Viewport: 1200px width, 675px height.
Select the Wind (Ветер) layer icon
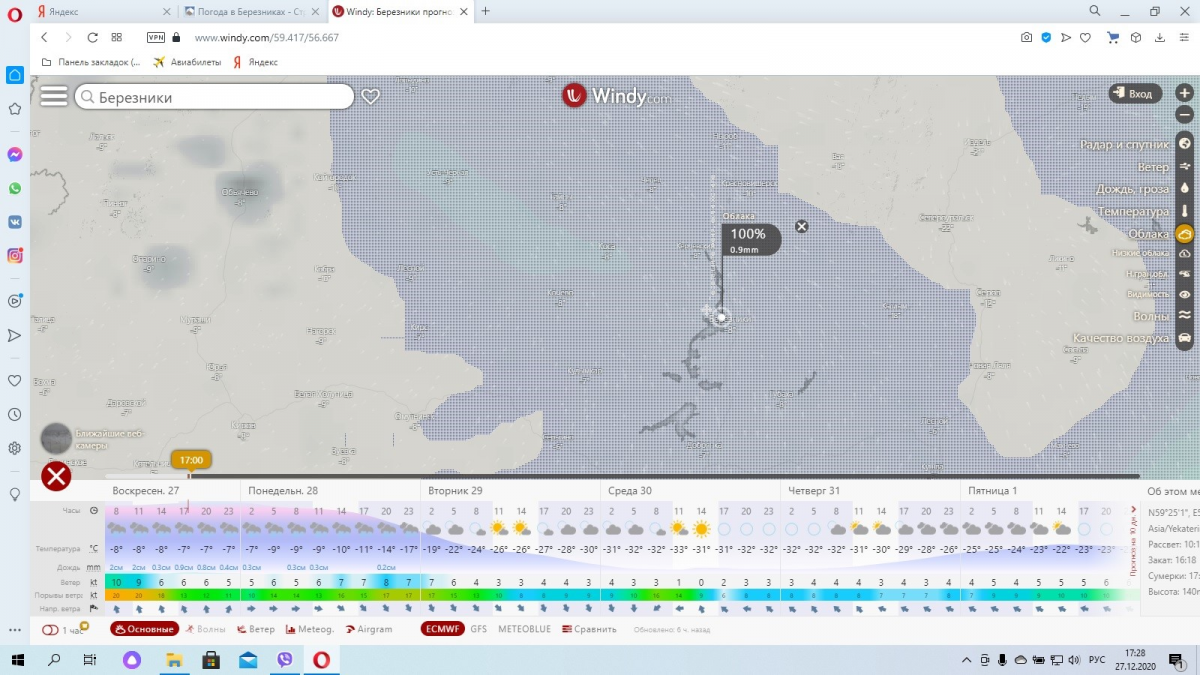pyautogui.click(x=1184, y=167)
